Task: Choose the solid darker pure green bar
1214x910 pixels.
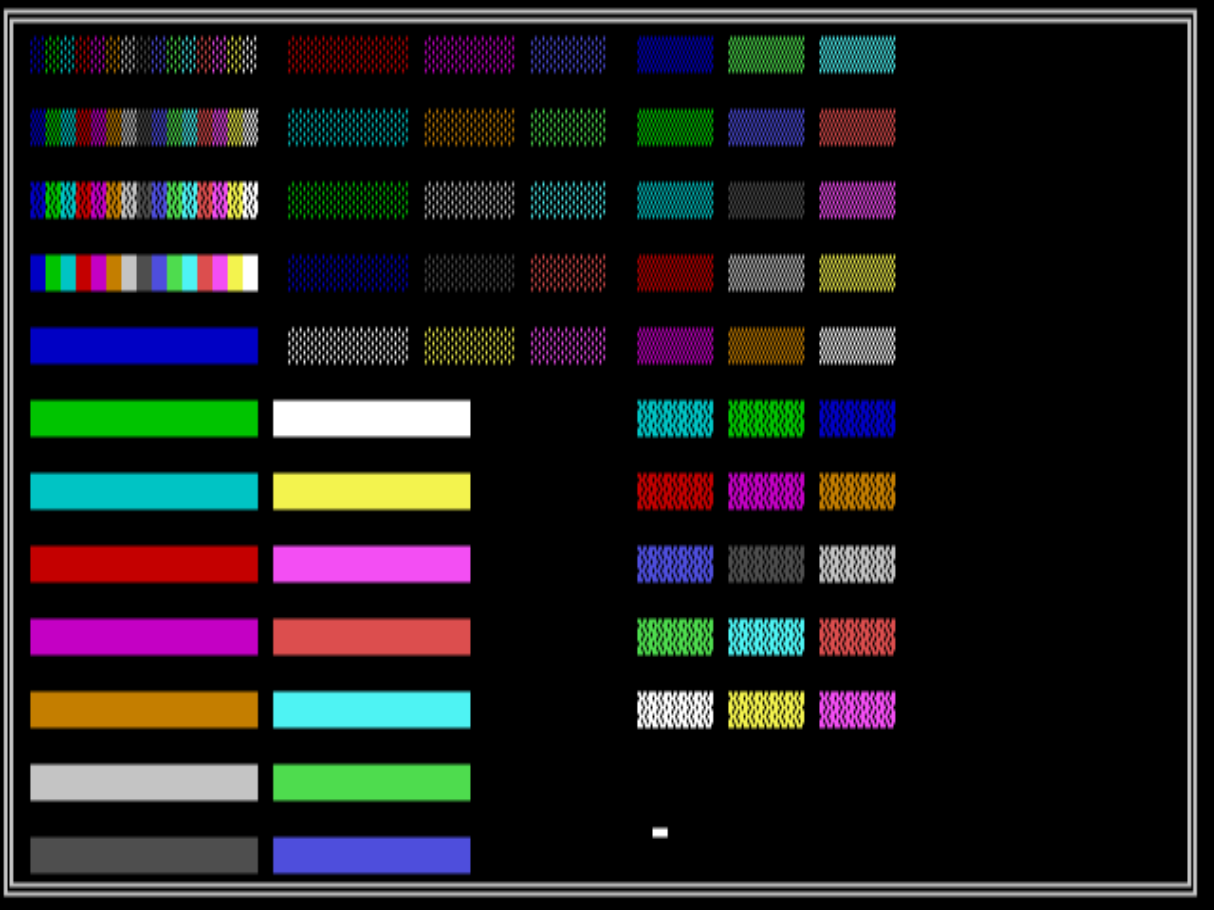Action: [x=144, y=418]
